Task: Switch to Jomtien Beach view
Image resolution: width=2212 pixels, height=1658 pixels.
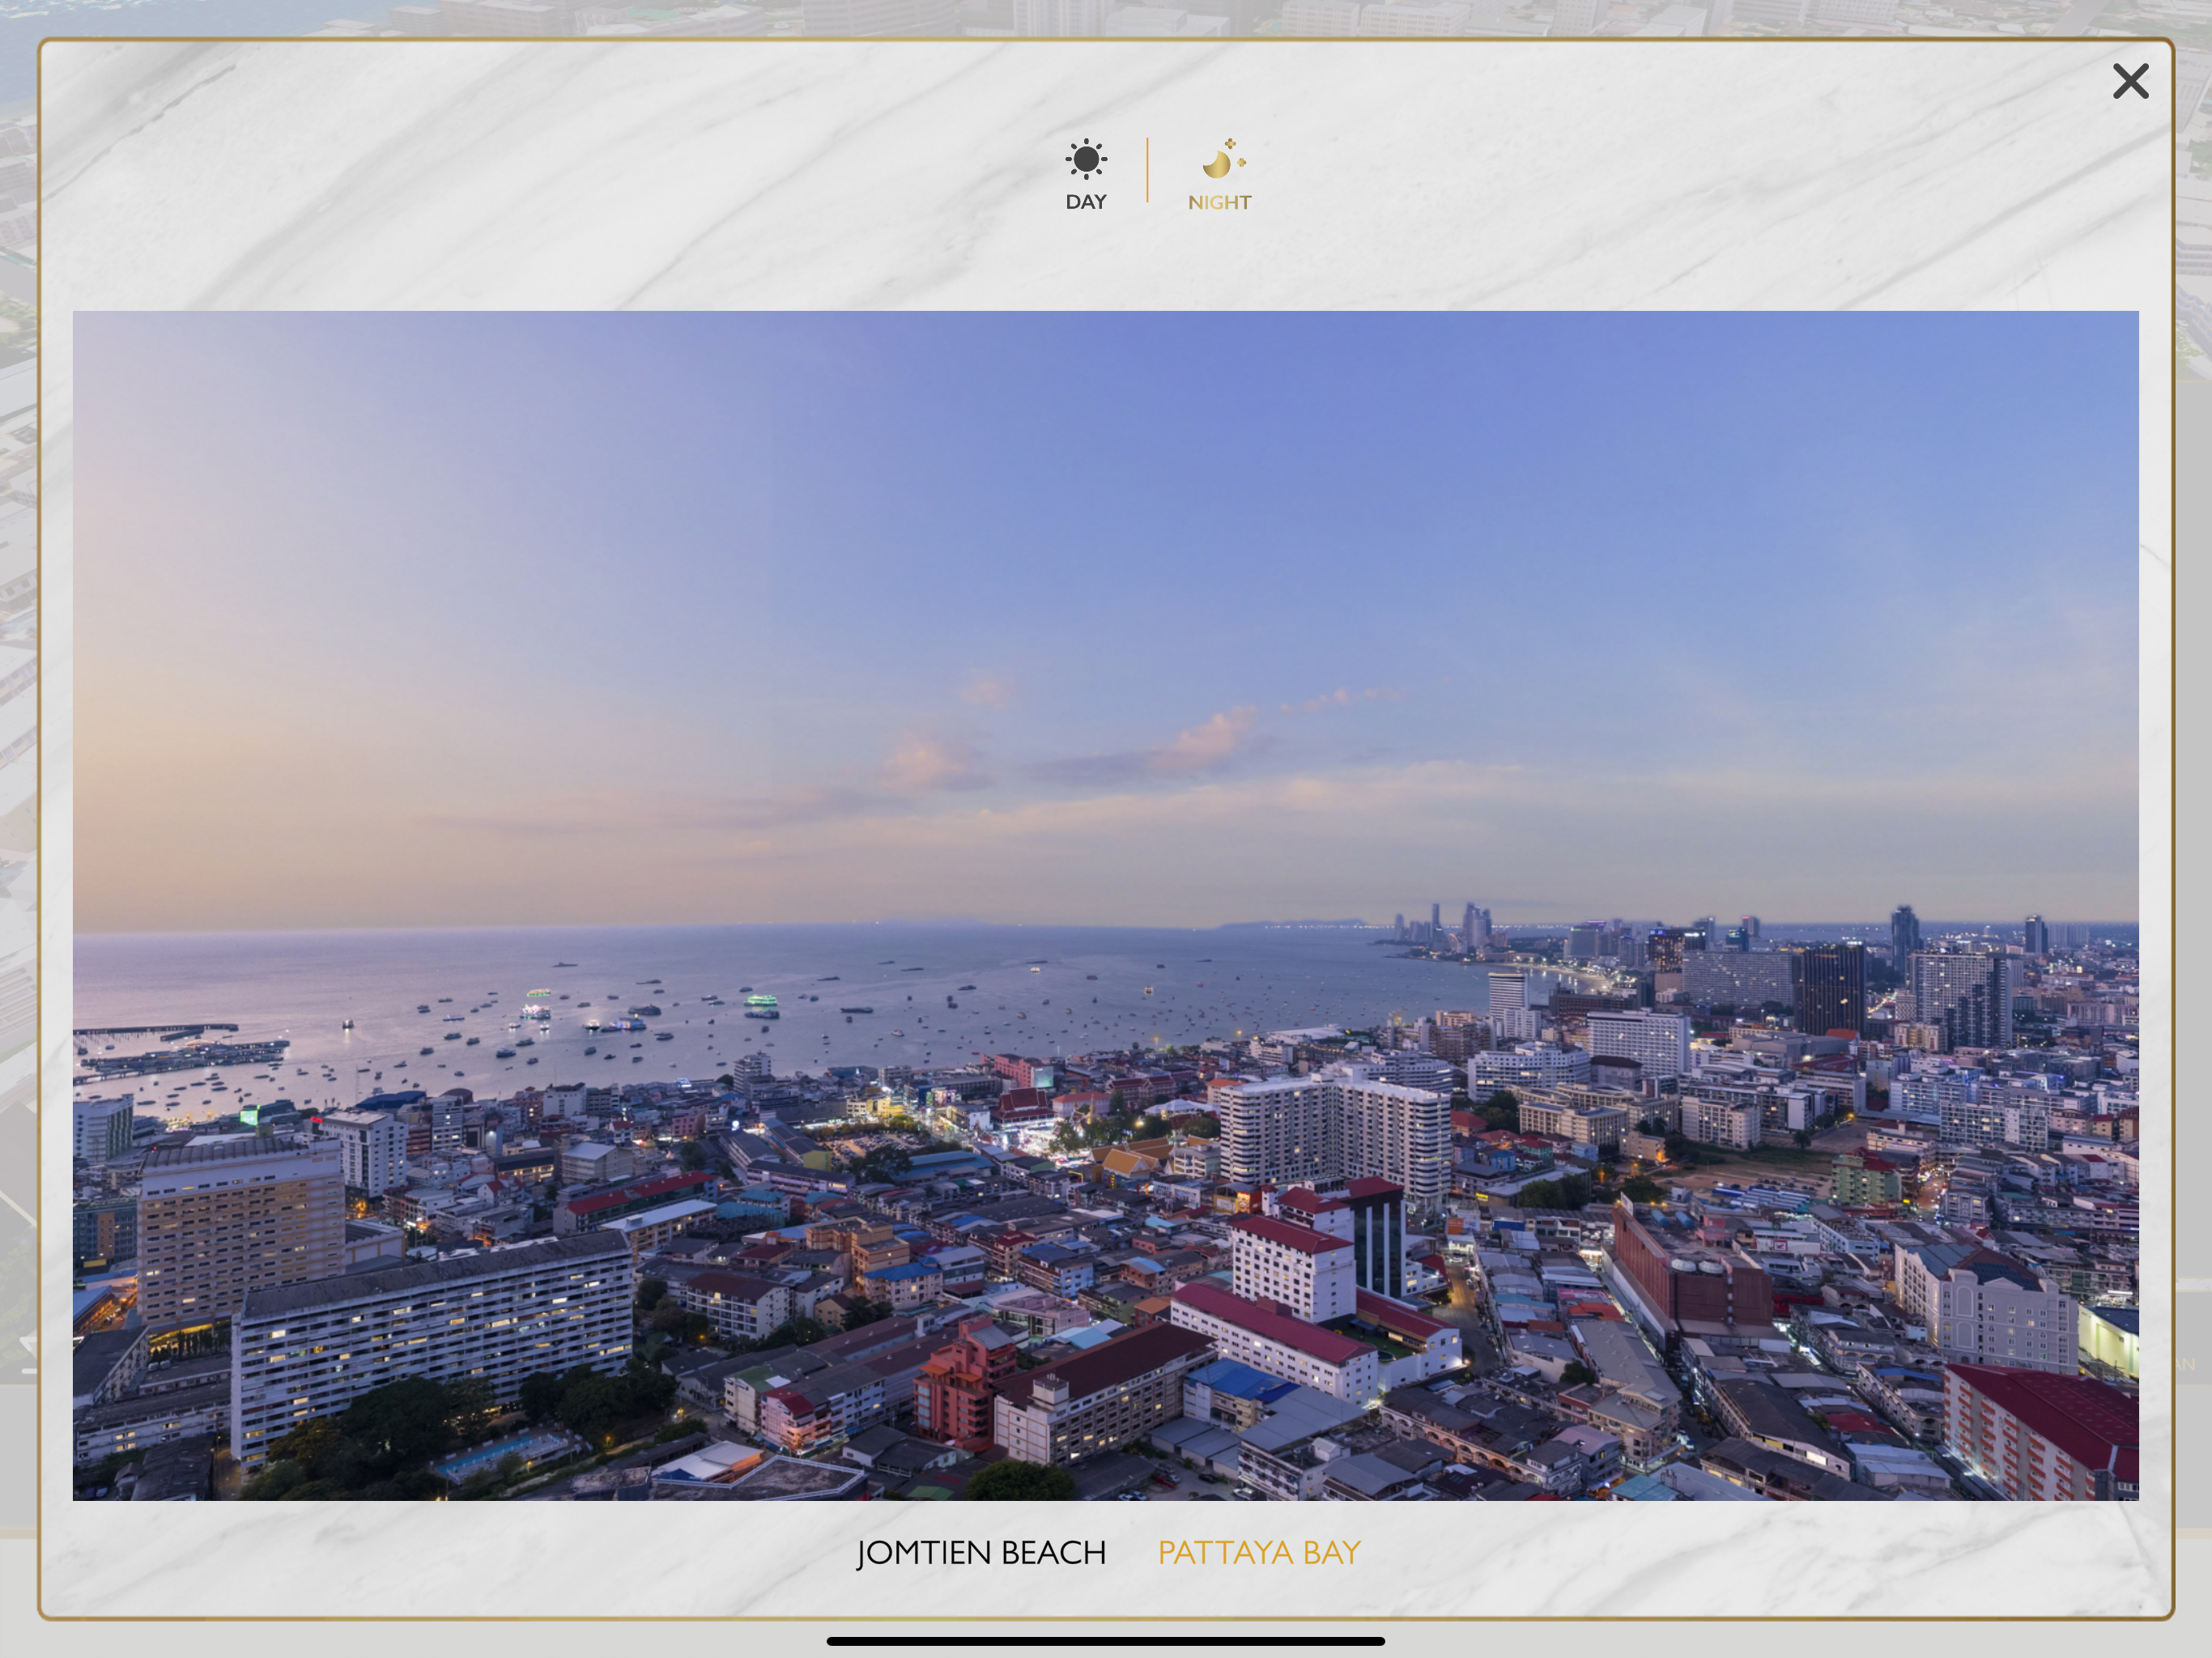Action: [x=981, y=1552]
